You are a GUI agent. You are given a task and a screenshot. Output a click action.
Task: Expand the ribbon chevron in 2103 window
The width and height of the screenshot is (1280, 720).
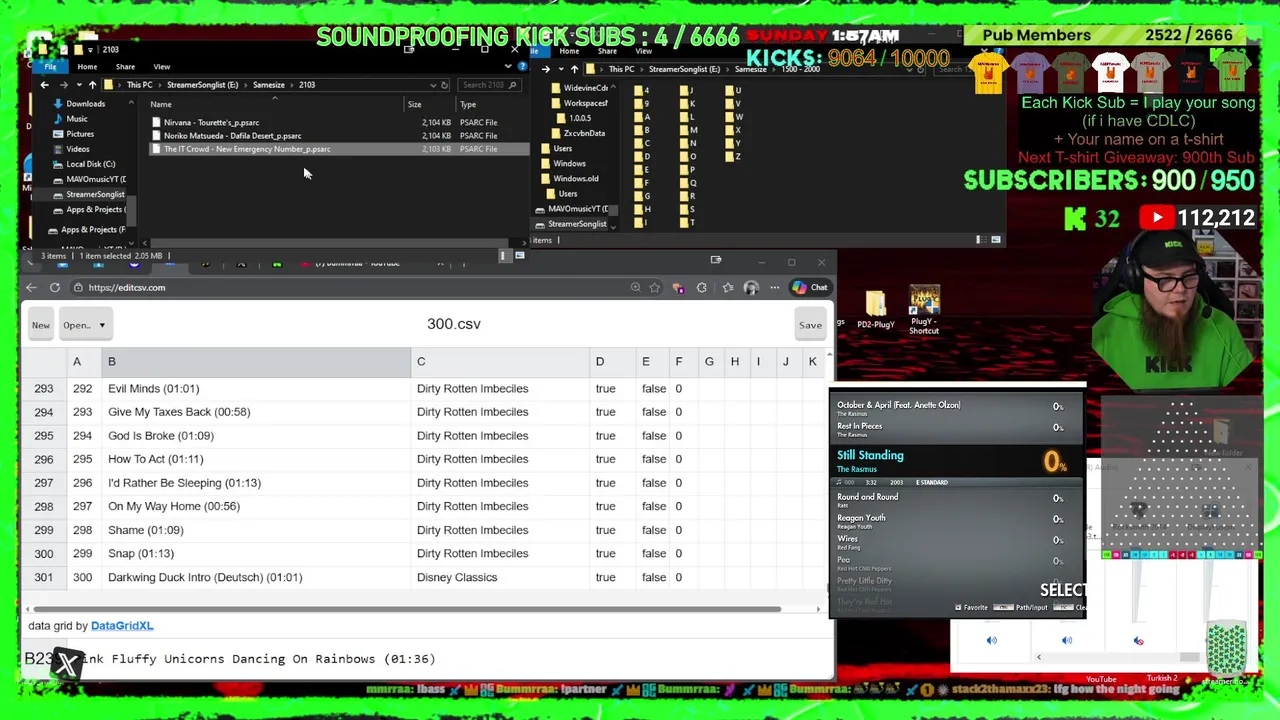pos(509,67)
